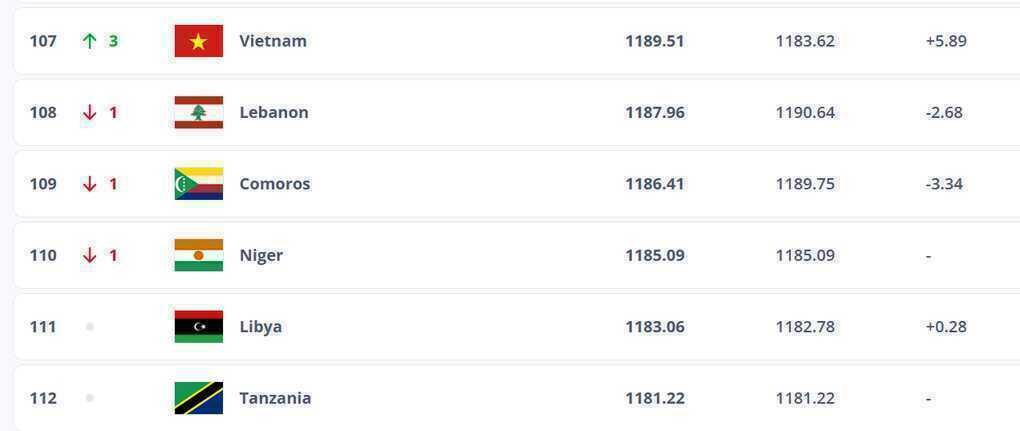Click the green up arrow beside Vietnam
1020x431 pixels.
[90, 41]
